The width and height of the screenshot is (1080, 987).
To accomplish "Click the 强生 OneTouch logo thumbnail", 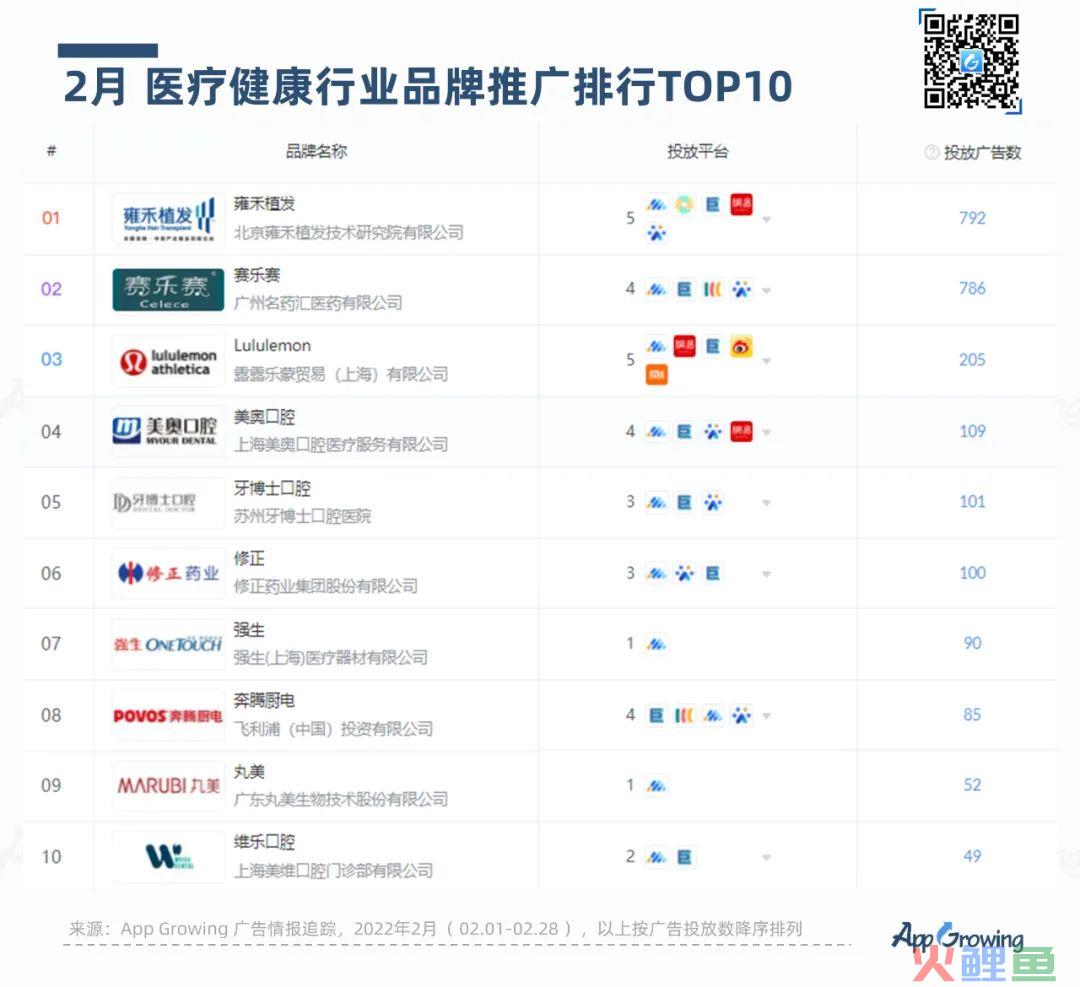I will coord(168,644).
